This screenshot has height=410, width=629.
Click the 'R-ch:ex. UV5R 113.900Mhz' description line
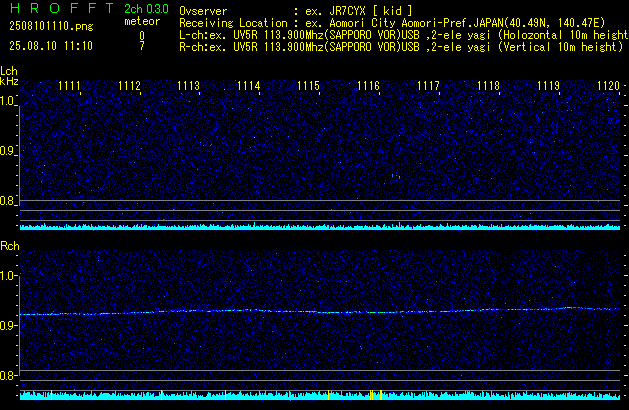tap(401, 47)
